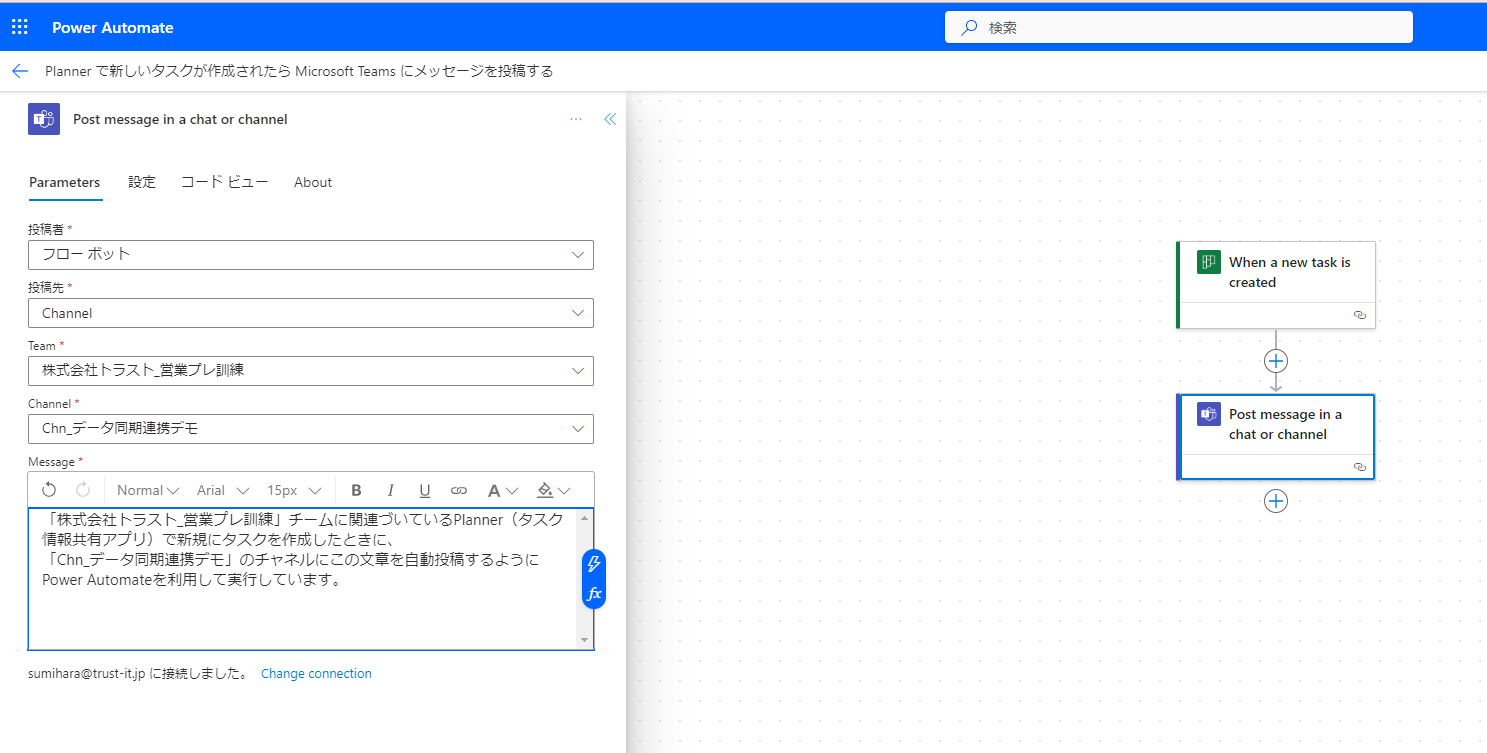
Task: Open the app launcher waffle icon
Action: coord(20,27)
